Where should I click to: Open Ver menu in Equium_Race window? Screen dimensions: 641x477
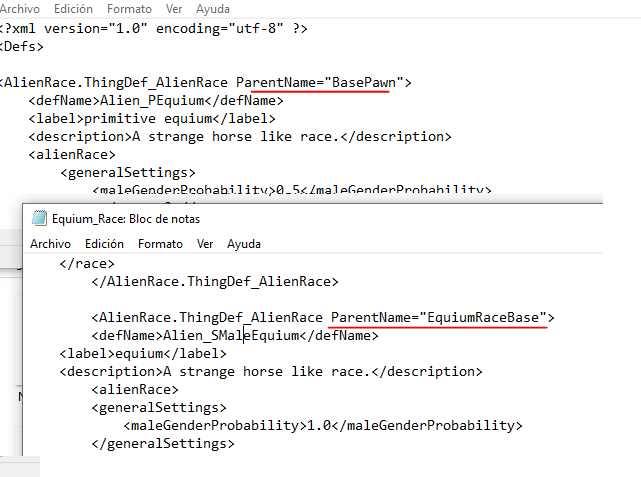[205, 244]
